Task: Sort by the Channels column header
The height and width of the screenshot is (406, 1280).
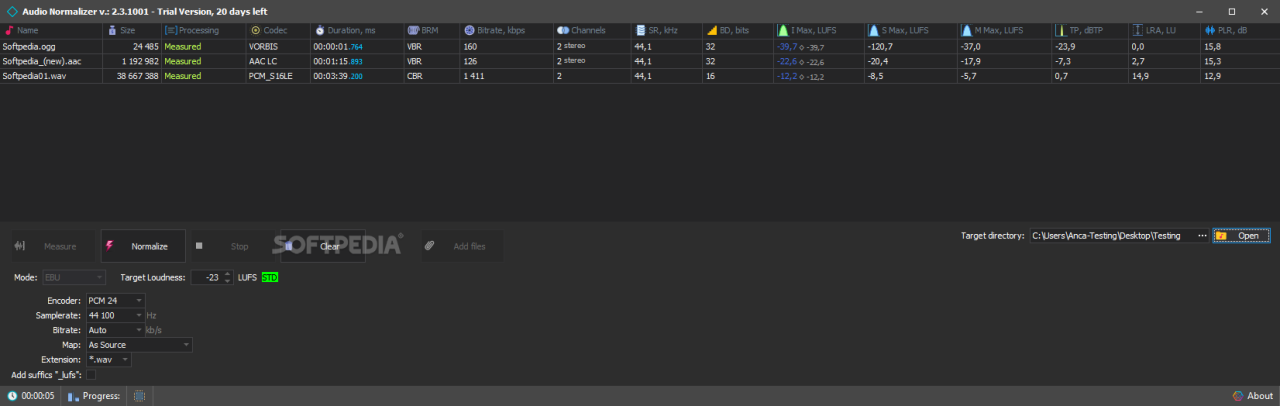Action: point(593,31)
